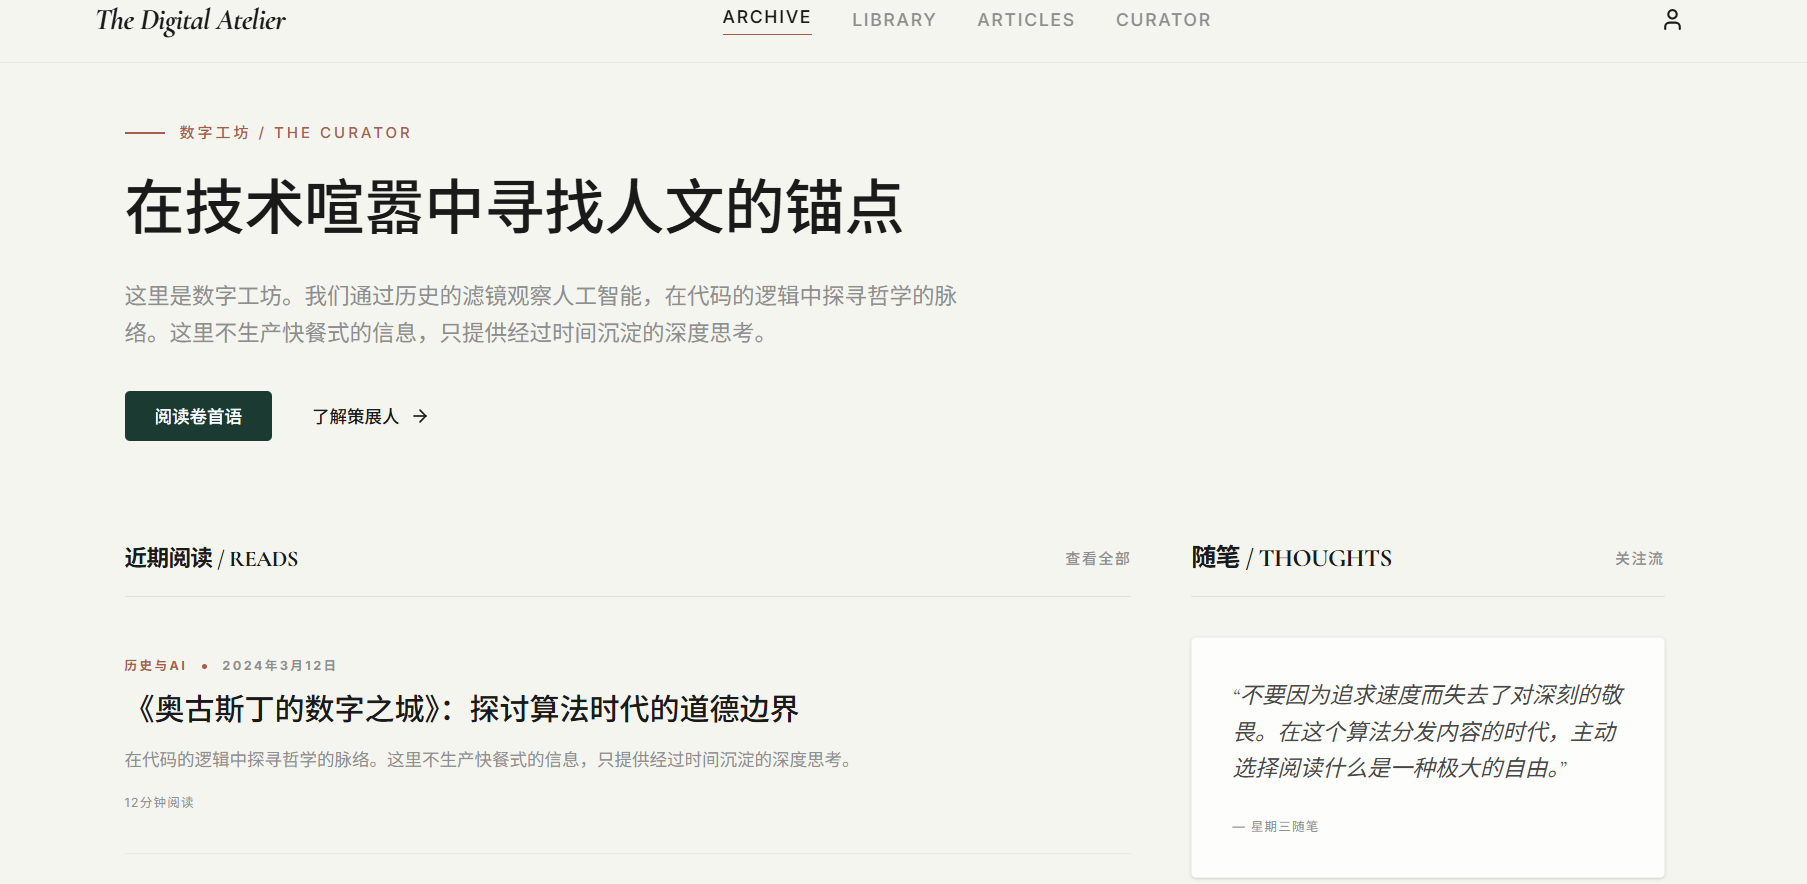Image resolution: width=1807 pixels, height=884 pixels.
Task: Open the CURATOR nav item
Action: [1163, 20]
